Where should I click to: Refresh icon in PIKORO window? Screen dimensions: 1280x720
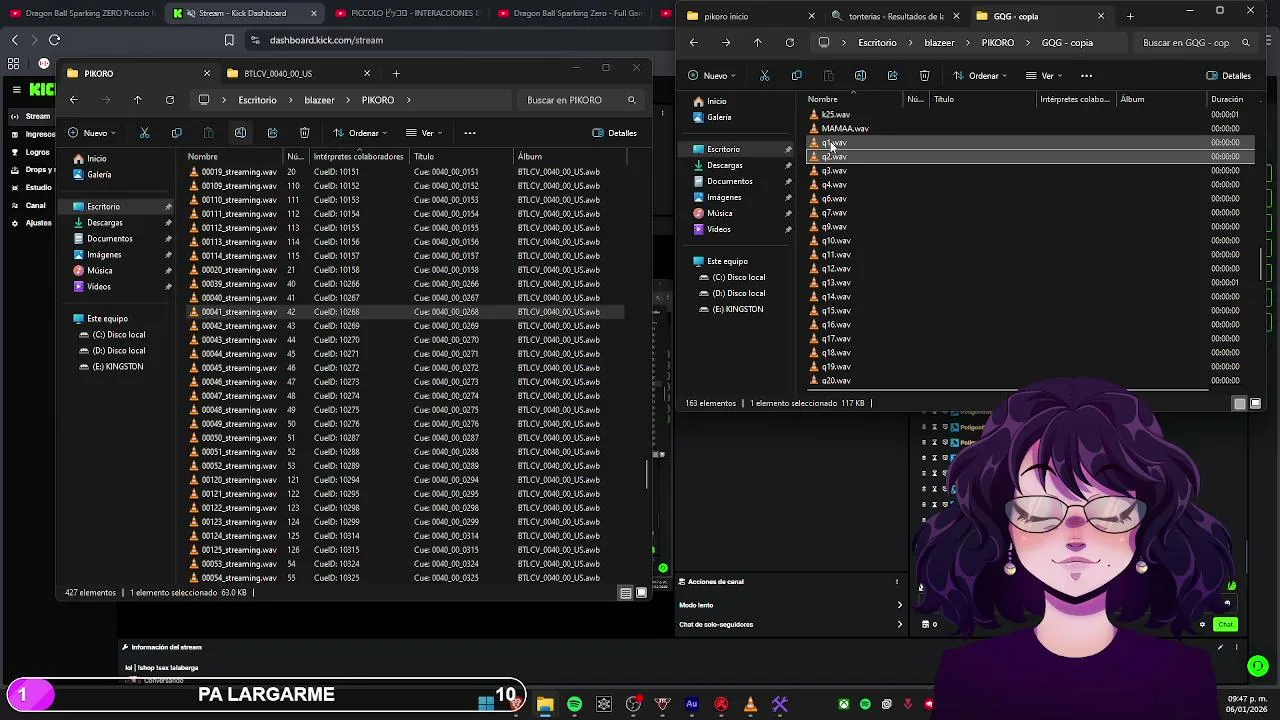click(170, 100)
